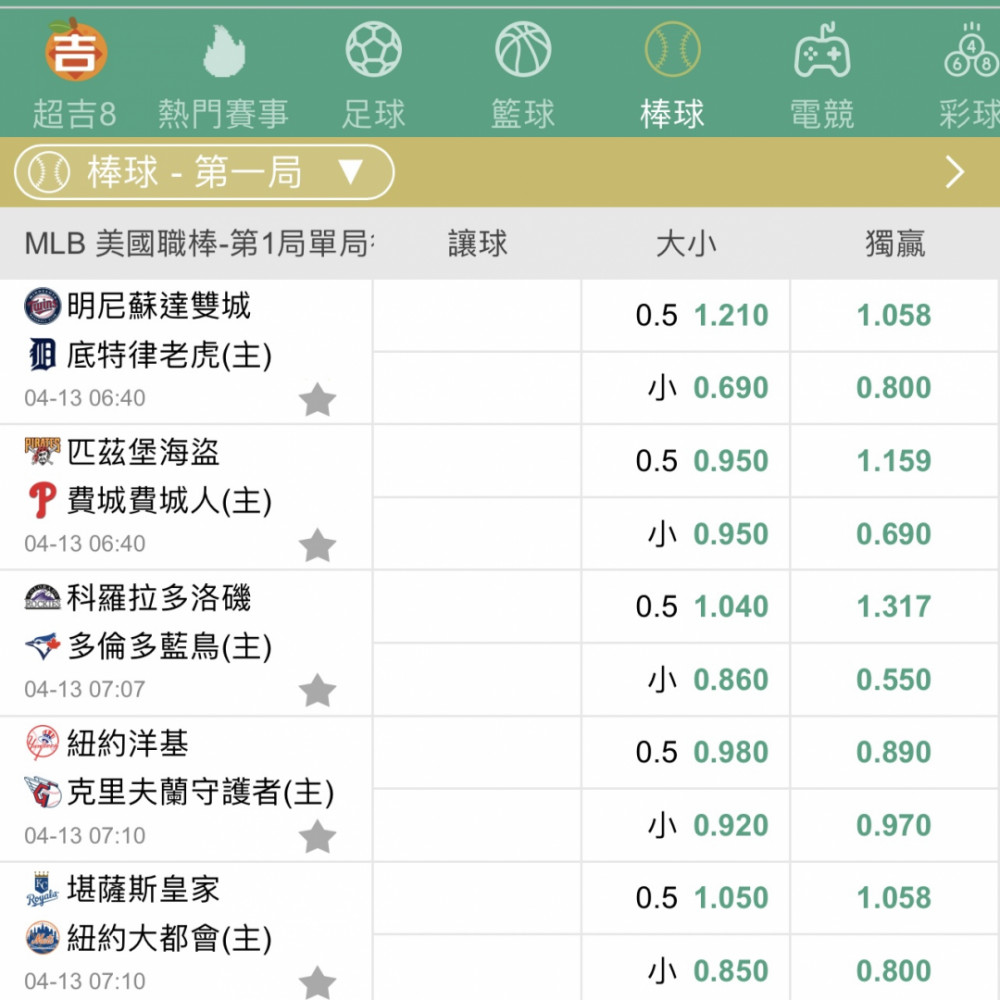Image resolution: width=1000 pixels, height=1000 pixels.
Task: Bet over 0.5 at 0.950 for 海盜 game
Action: 686,460
